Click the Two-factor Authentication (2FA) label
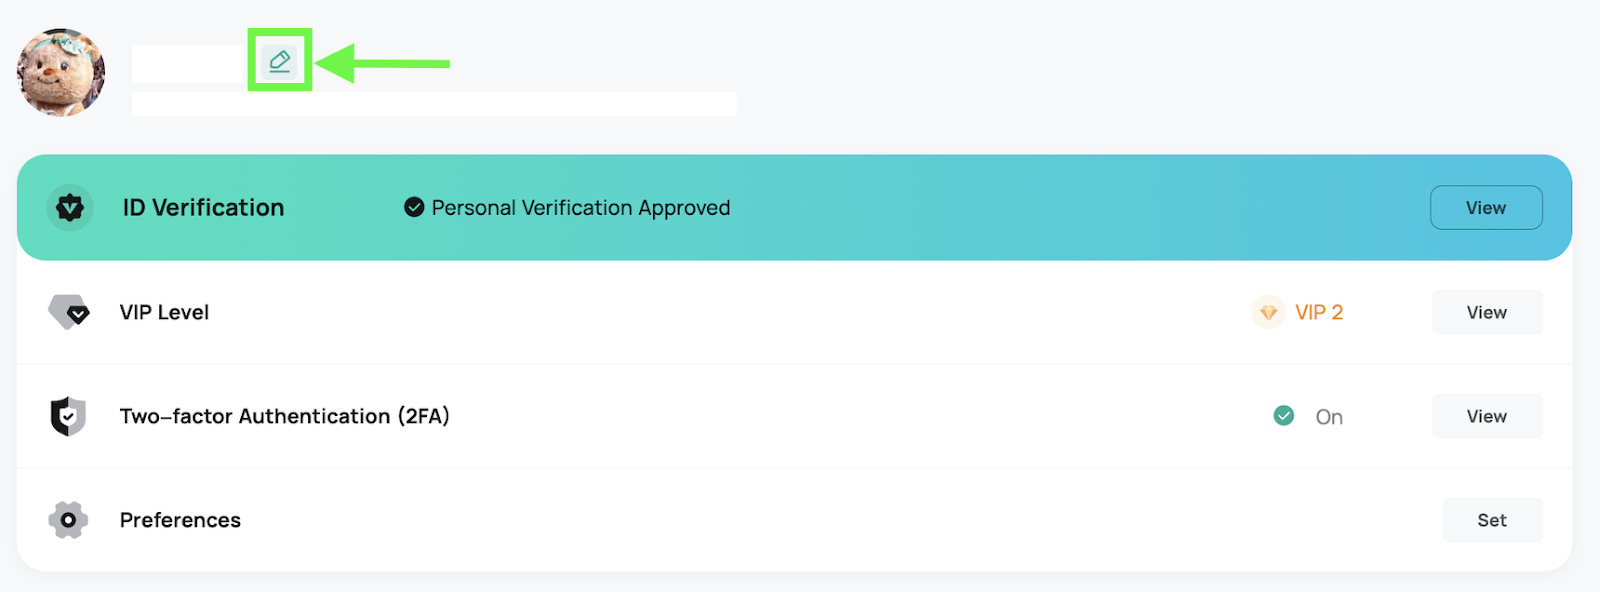The height and width of the screenshot is (592, 1600). pyautogui.click(x=285, y=416)
